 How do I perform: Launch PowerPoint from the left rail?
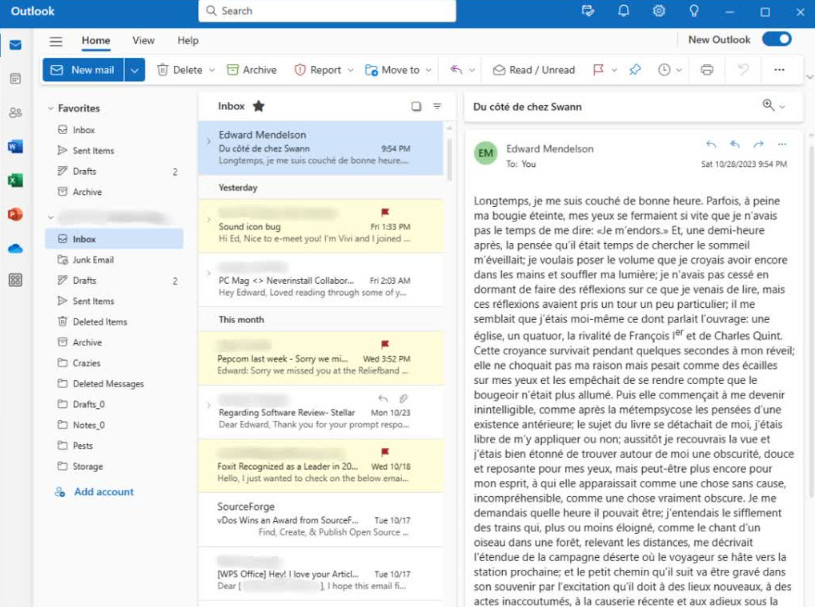(x=16, y=214)
